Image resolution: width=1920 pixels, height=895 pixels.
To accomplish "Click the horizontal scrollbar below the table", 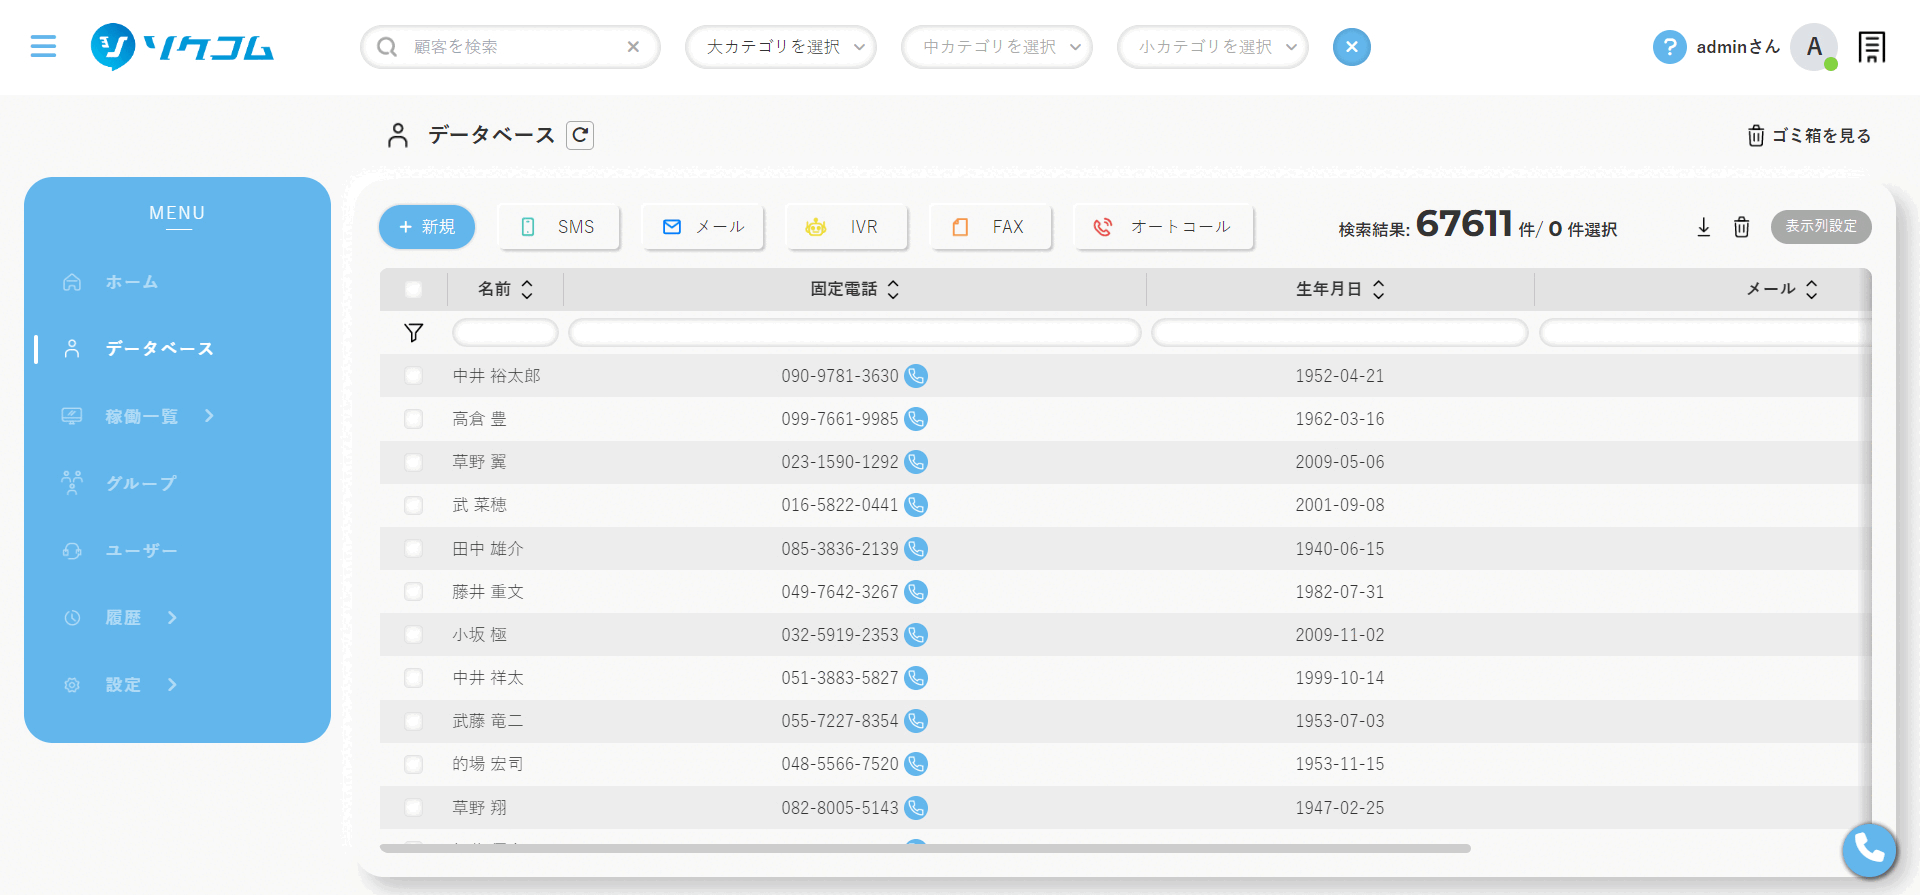I will coord(925,848).
